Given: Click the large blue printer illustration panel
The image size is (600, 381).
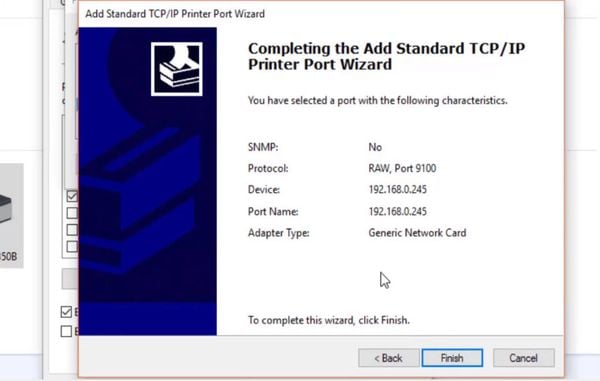Looking at the screenshot, I should point(148,181).
